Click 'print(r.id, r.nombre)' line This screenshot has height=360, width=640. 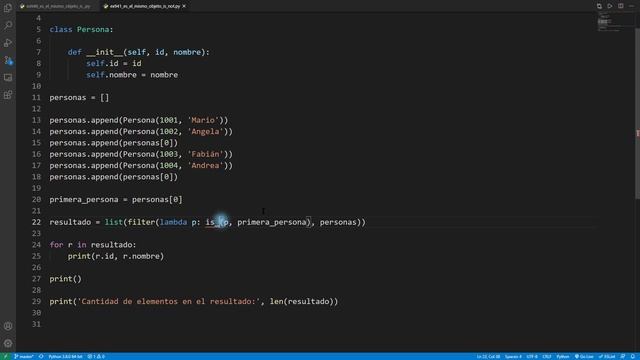click(116, 256)
